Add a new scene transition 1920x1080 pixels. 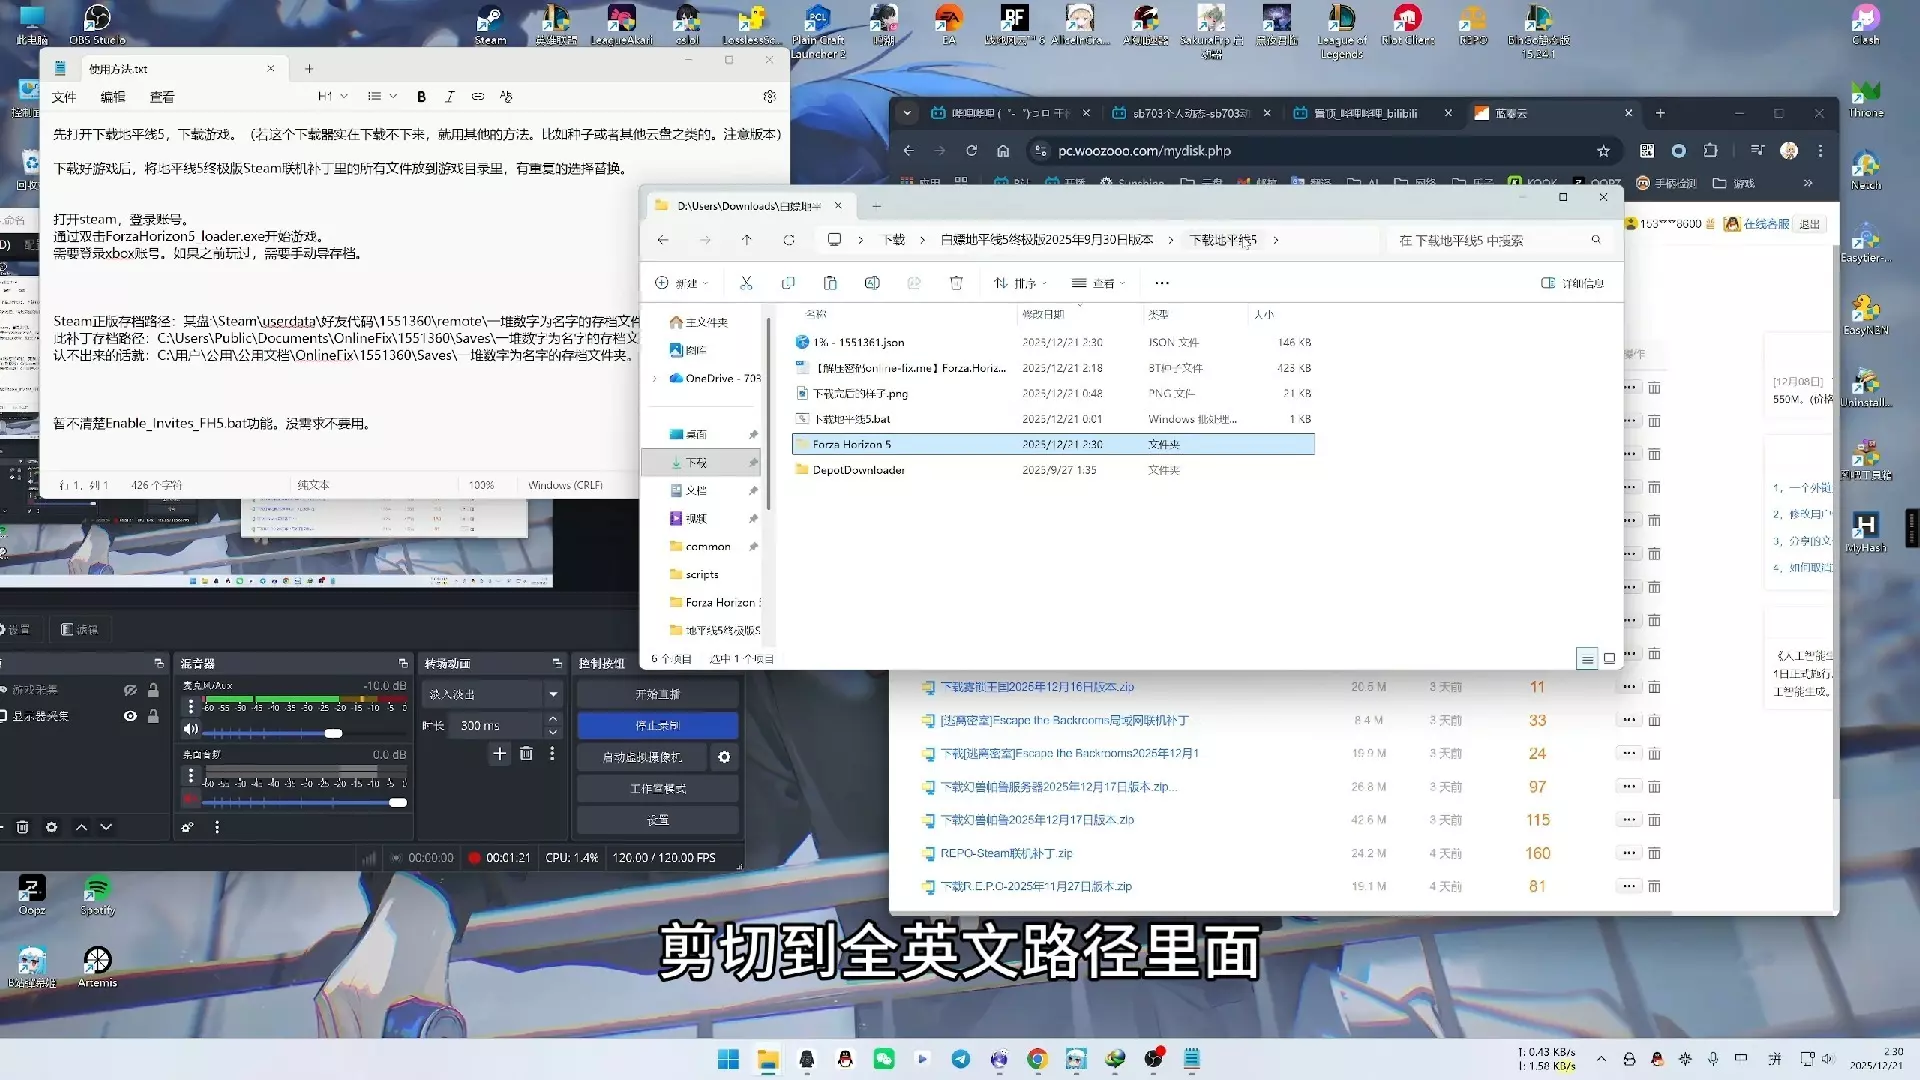(500, 754)
